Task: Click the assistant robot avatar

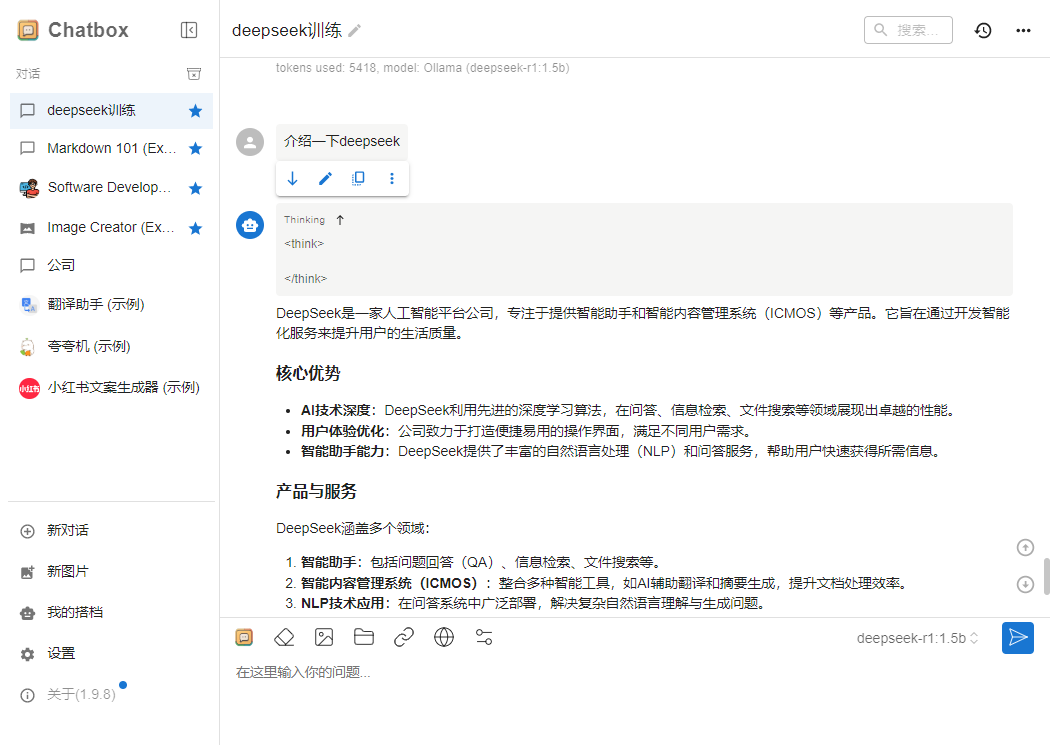Action: point(250,225)
